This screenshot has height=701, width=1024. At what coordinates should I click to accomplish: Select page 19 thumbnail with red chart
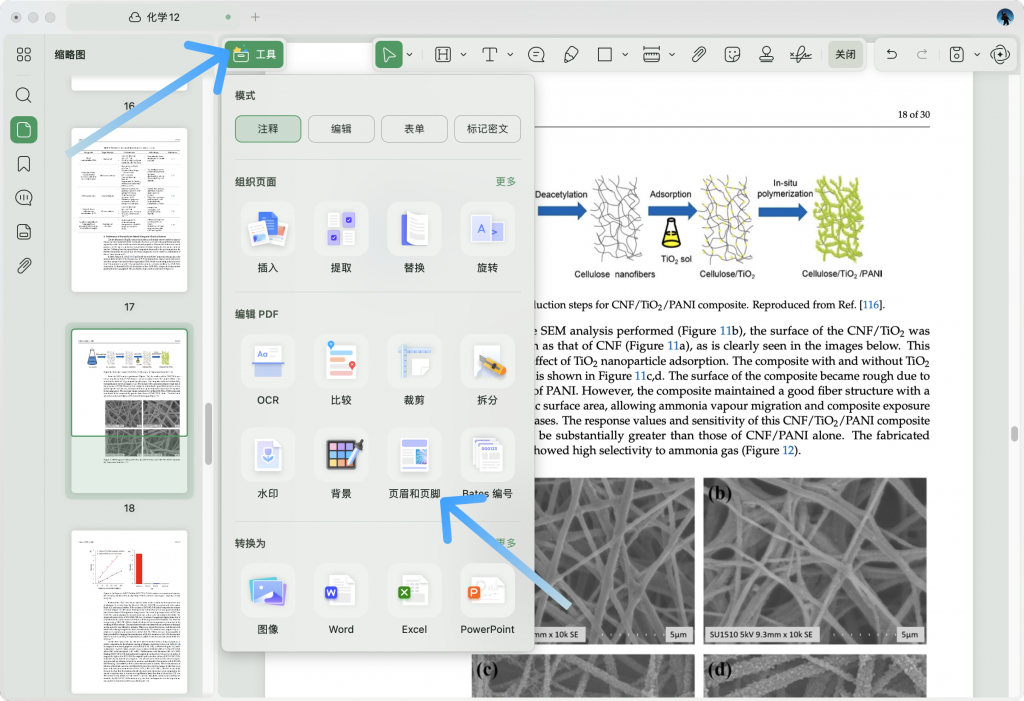[x=129, y=612]
